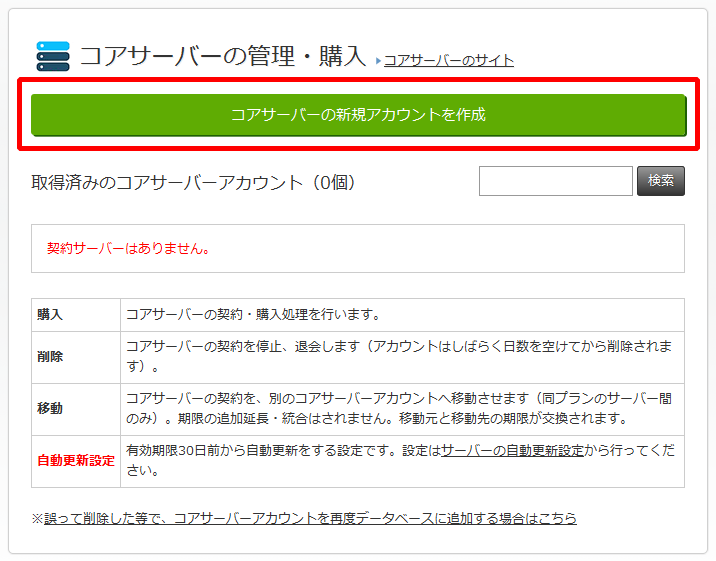Select the 購入 table row label
716x561 pixels.
click(x=50, y=315)
